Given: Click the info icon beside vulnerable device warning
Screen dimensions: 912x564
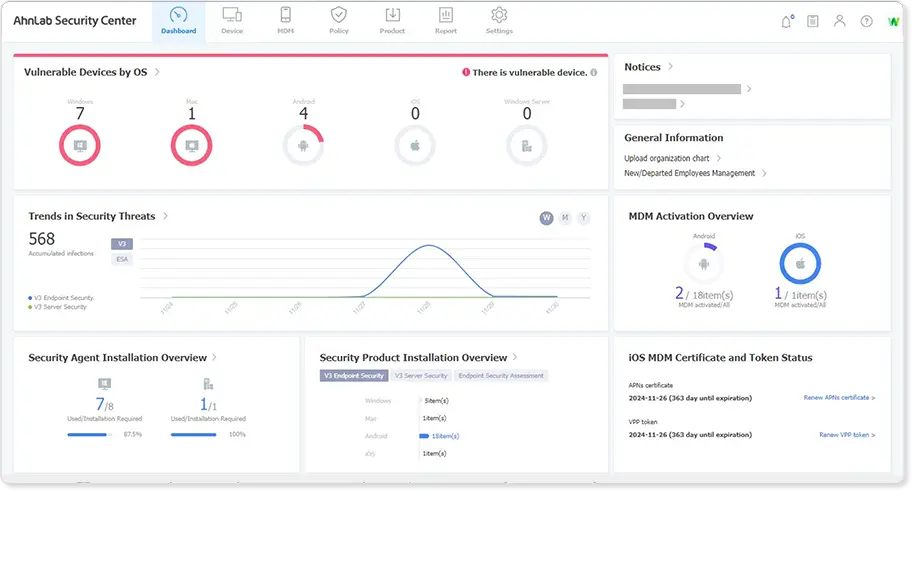Looking at the screenshot, I should (x=594, y=73).
